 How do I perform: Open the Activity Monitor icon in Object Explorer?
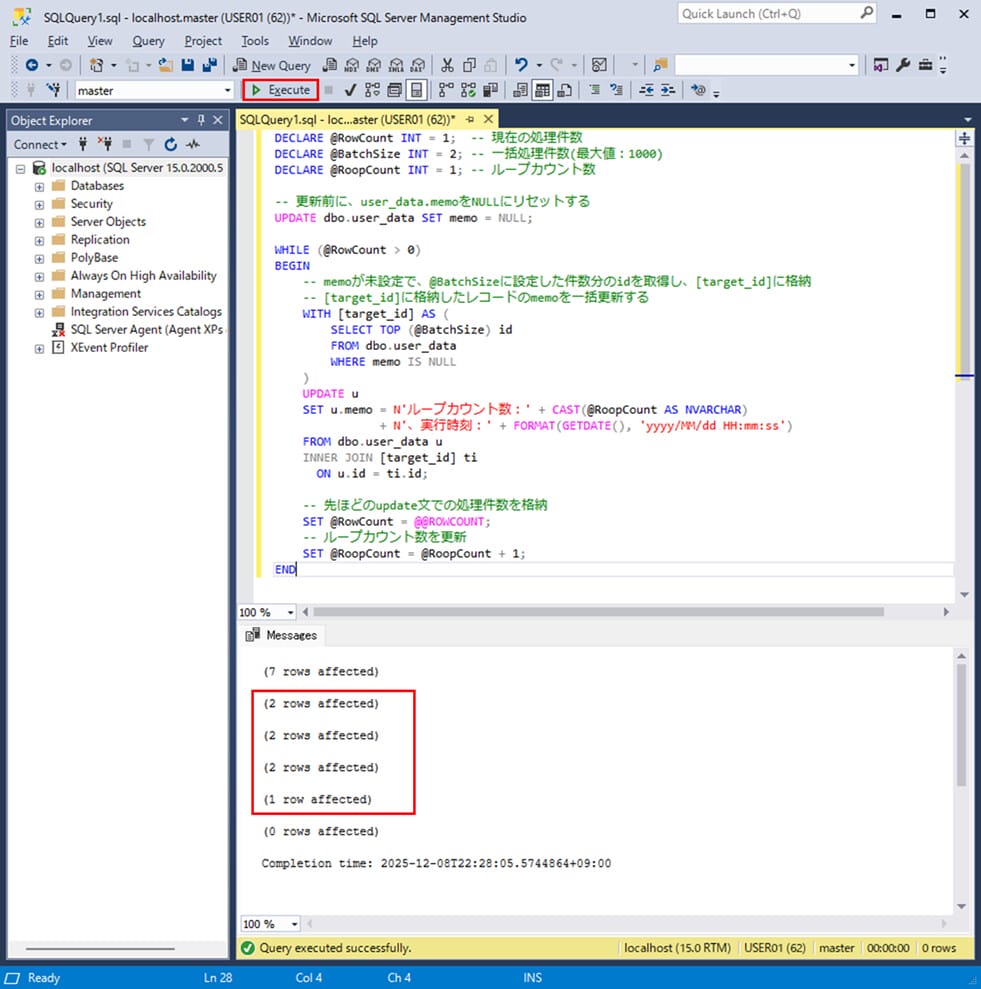(x=192, y=144)
